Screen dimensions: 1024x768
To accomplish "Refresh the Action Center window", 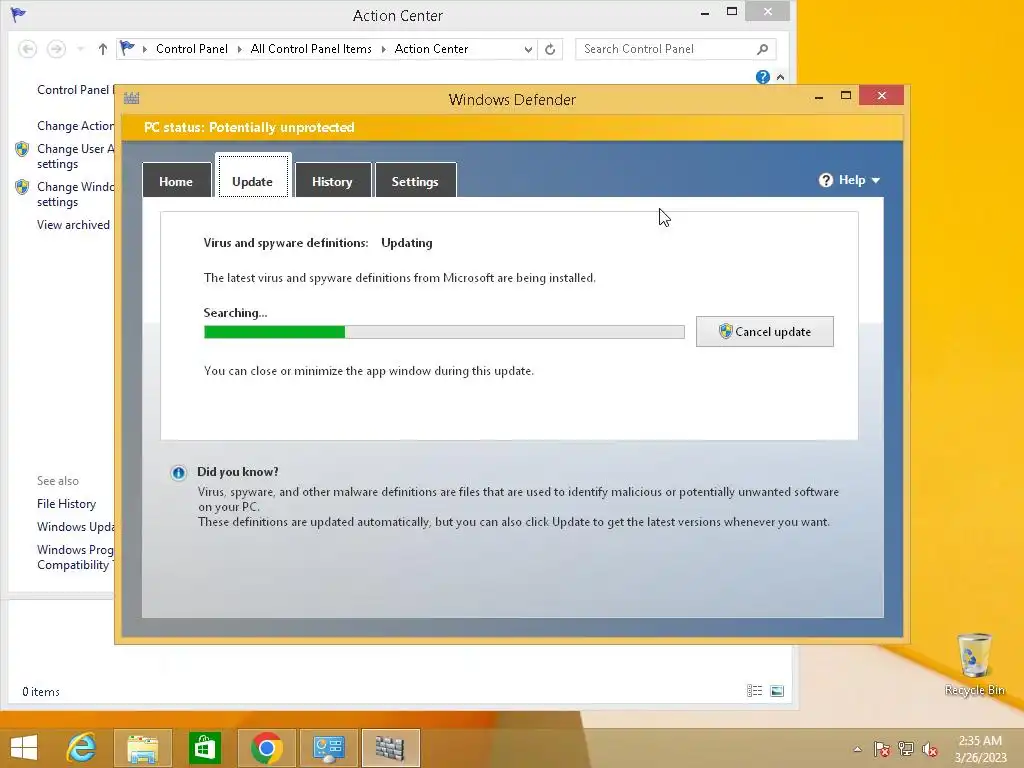I will tap(551, 50).
